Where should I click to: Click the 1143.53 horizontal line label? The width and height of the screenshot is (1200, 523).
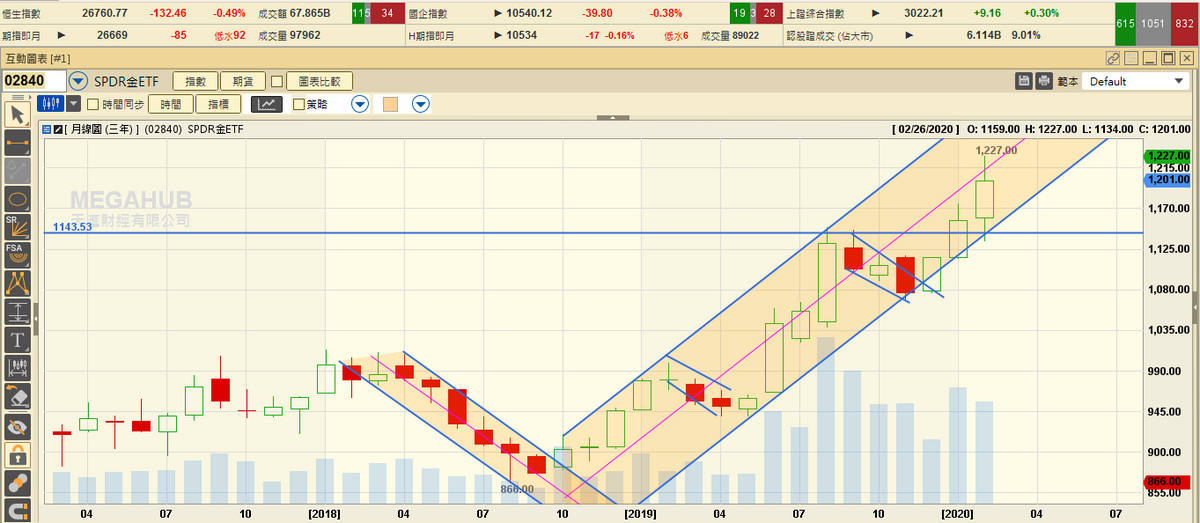(x=71, y=227)
